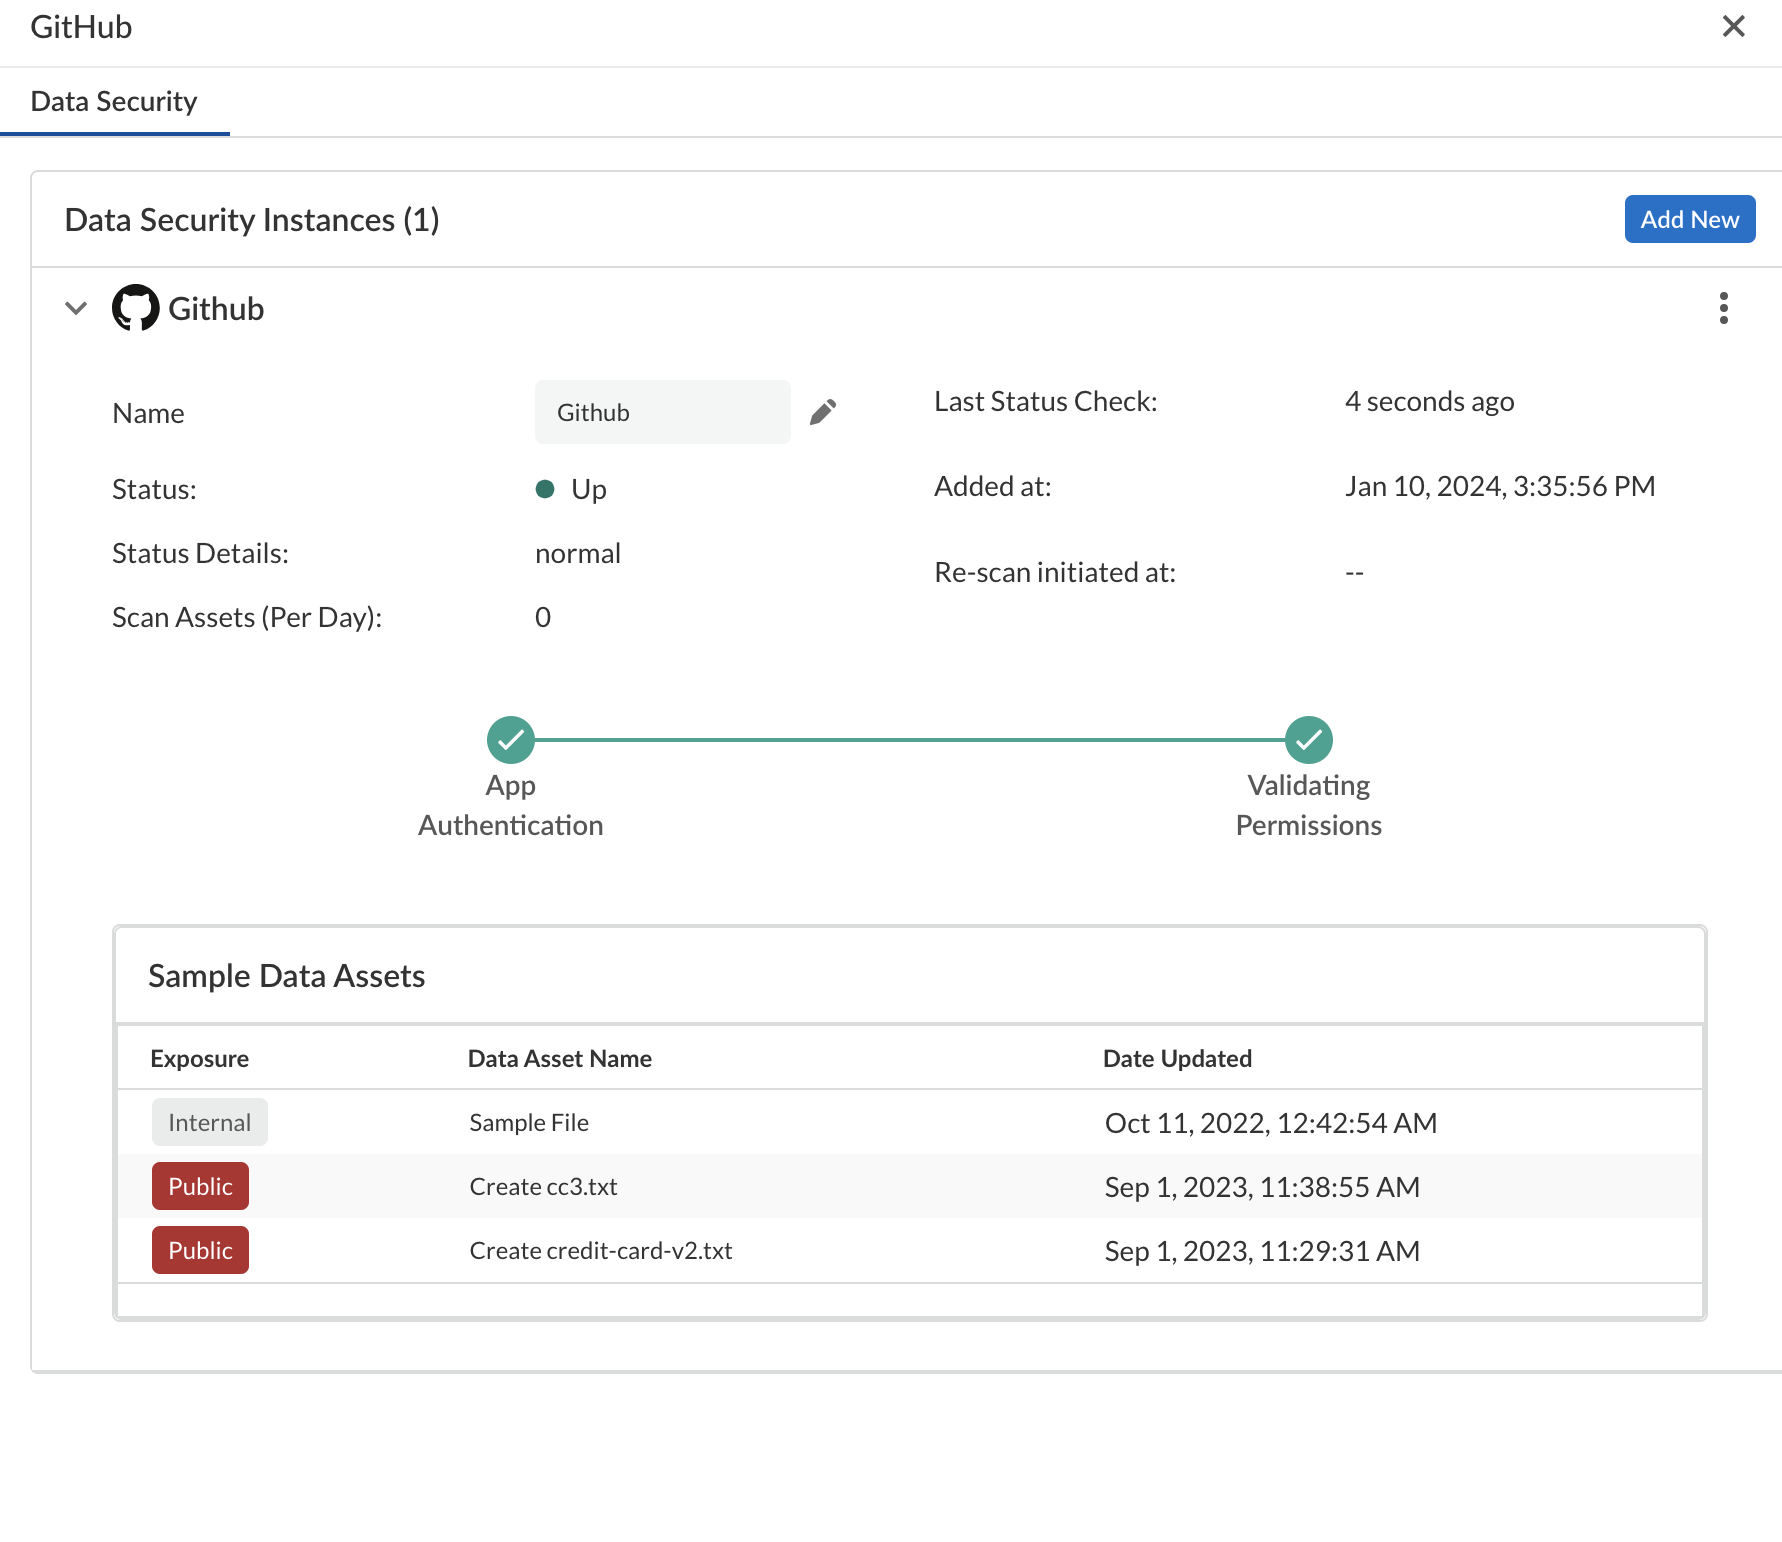Image resolution: width=1782 pixels, height=1542 pixels.
Task: Select the Create credit-card-v2.txt asset name
Action: pos(601,1250)
